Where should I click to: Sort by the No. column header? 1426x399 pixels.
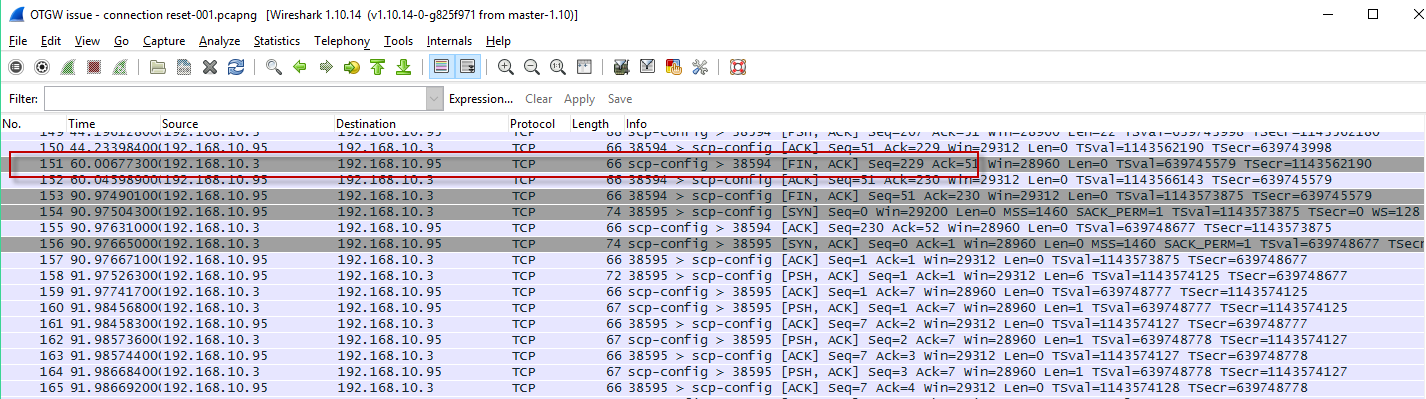33,124
